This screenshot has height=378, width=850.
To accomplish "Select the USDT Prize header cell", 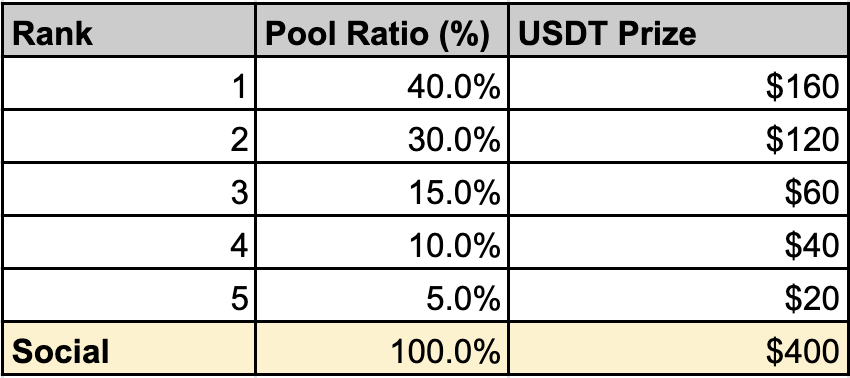I will pyautogui.click(x=679, y=30).
